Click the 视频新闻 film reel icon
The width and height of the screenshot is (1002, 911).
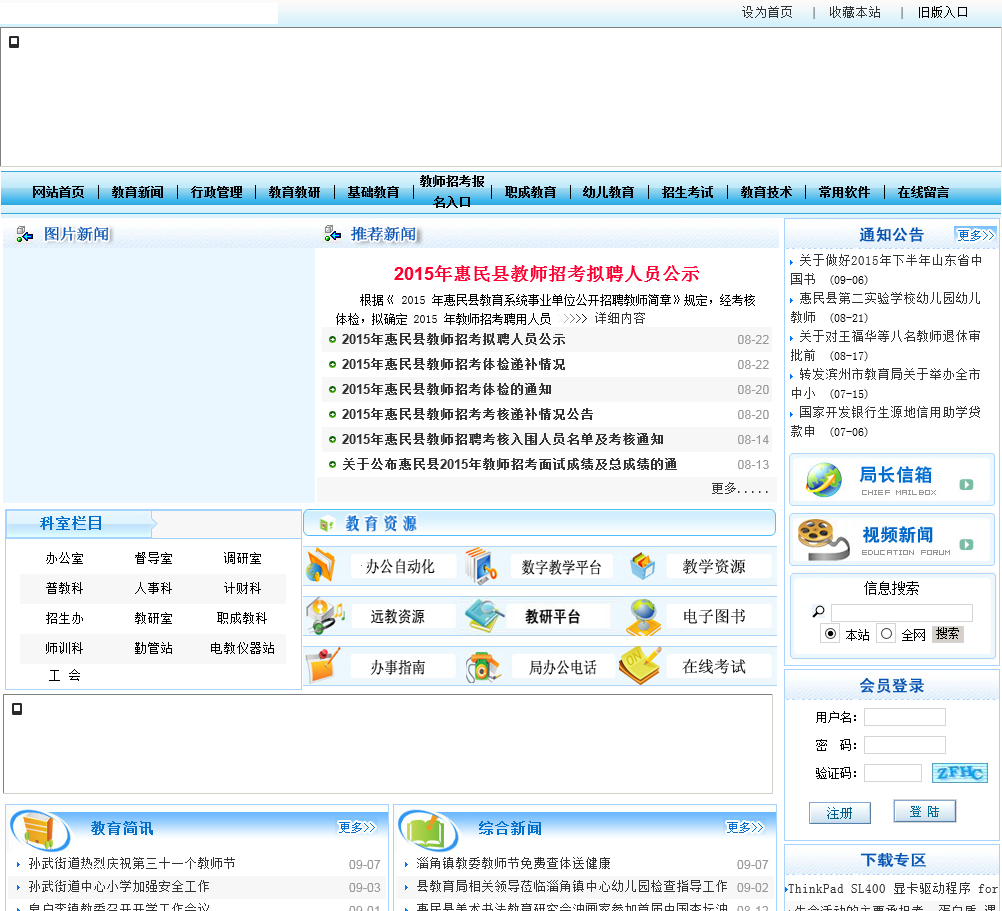[824, 540]
